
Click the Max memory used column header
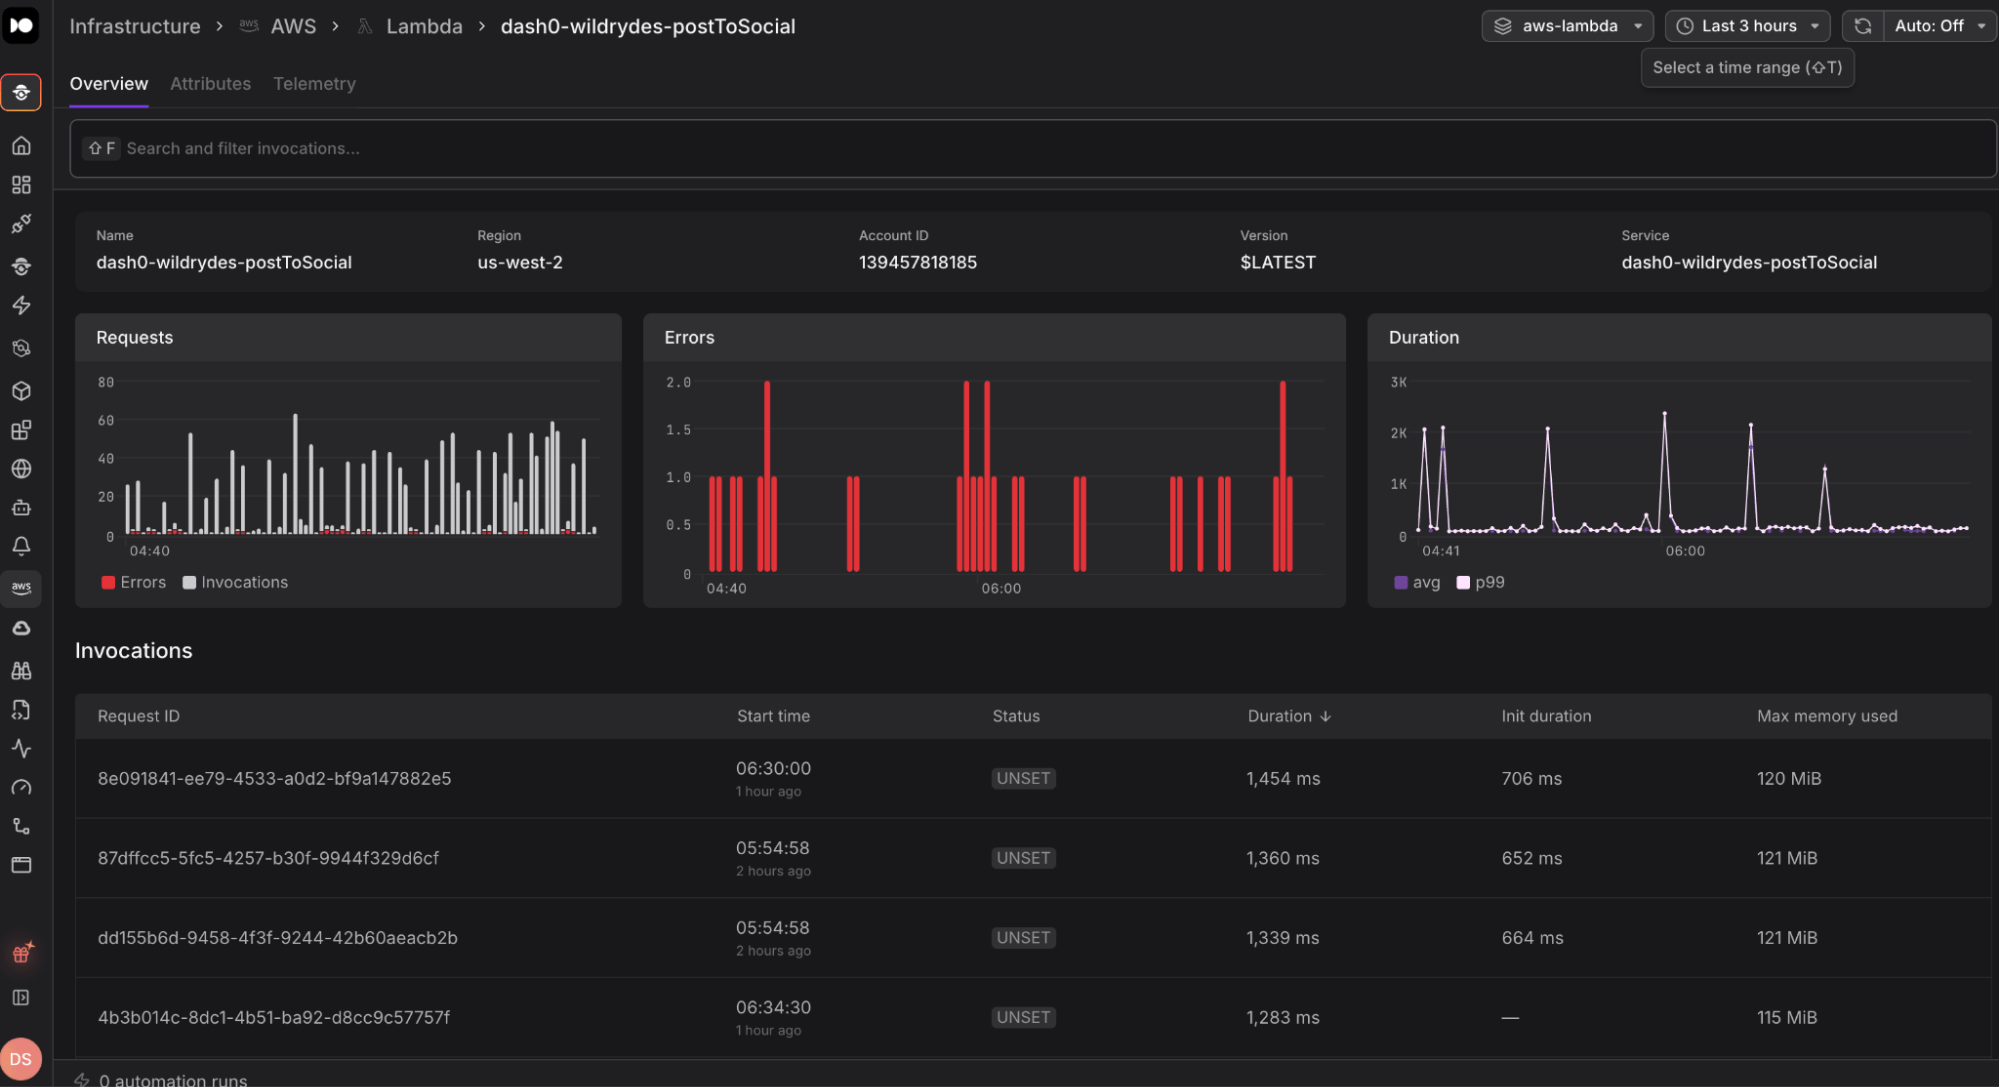tap(1827, 716)
